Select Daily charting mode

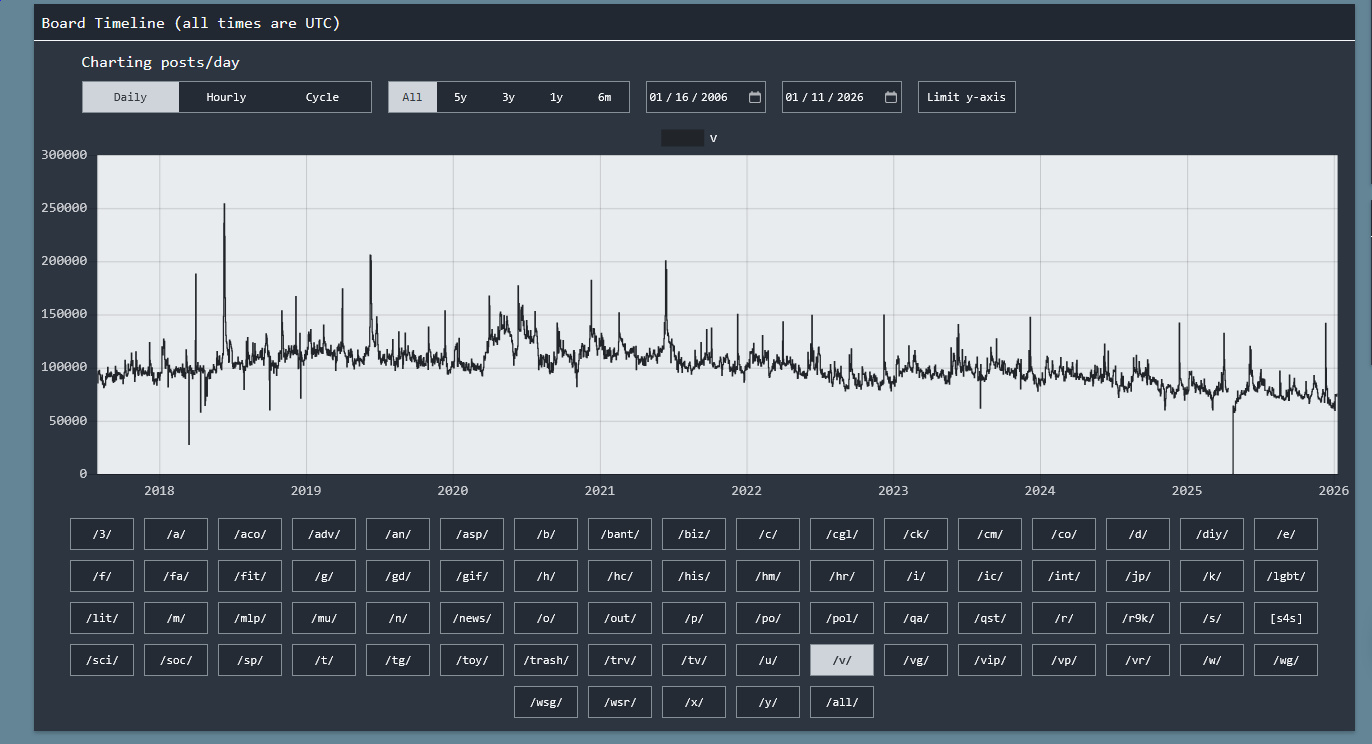tap(130, 97)
